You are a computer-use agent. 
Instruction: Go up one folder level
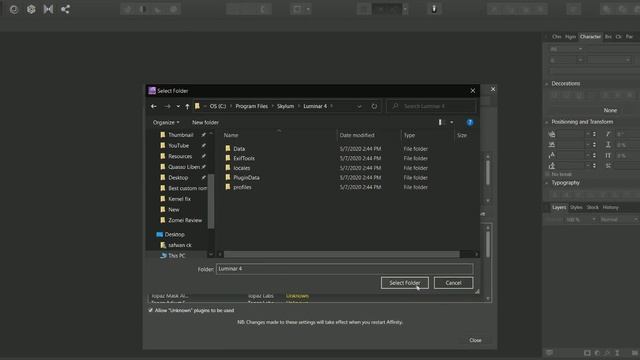pos(187,106)
